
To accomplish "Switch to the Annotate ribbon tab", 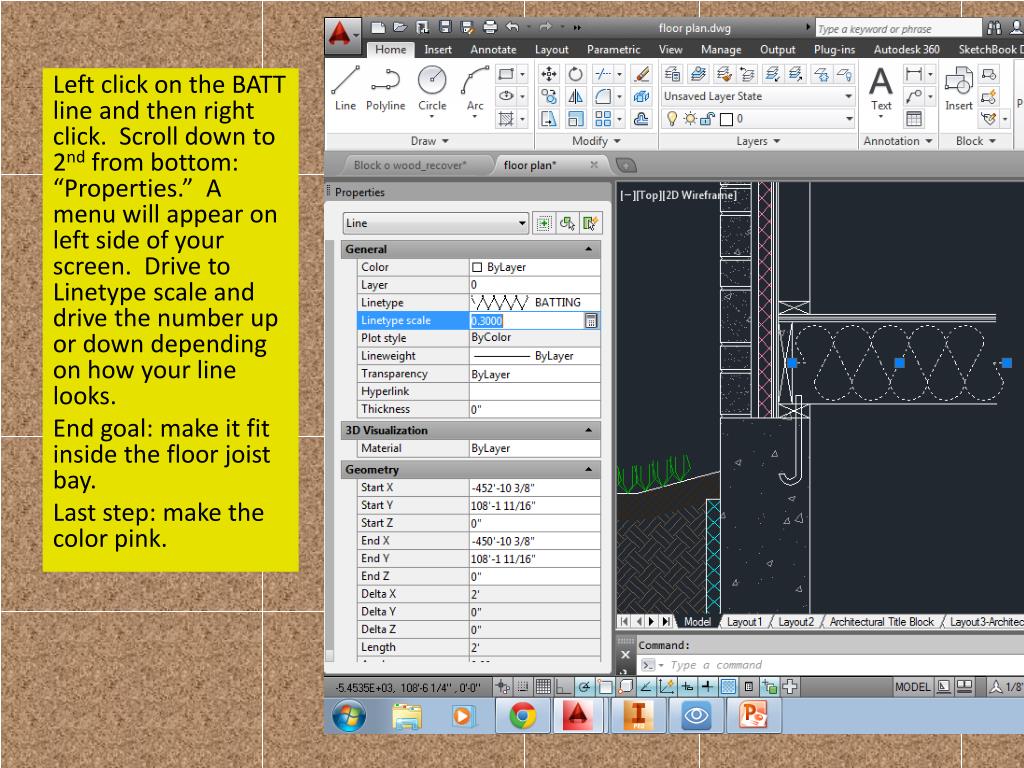I will (493, 50).
